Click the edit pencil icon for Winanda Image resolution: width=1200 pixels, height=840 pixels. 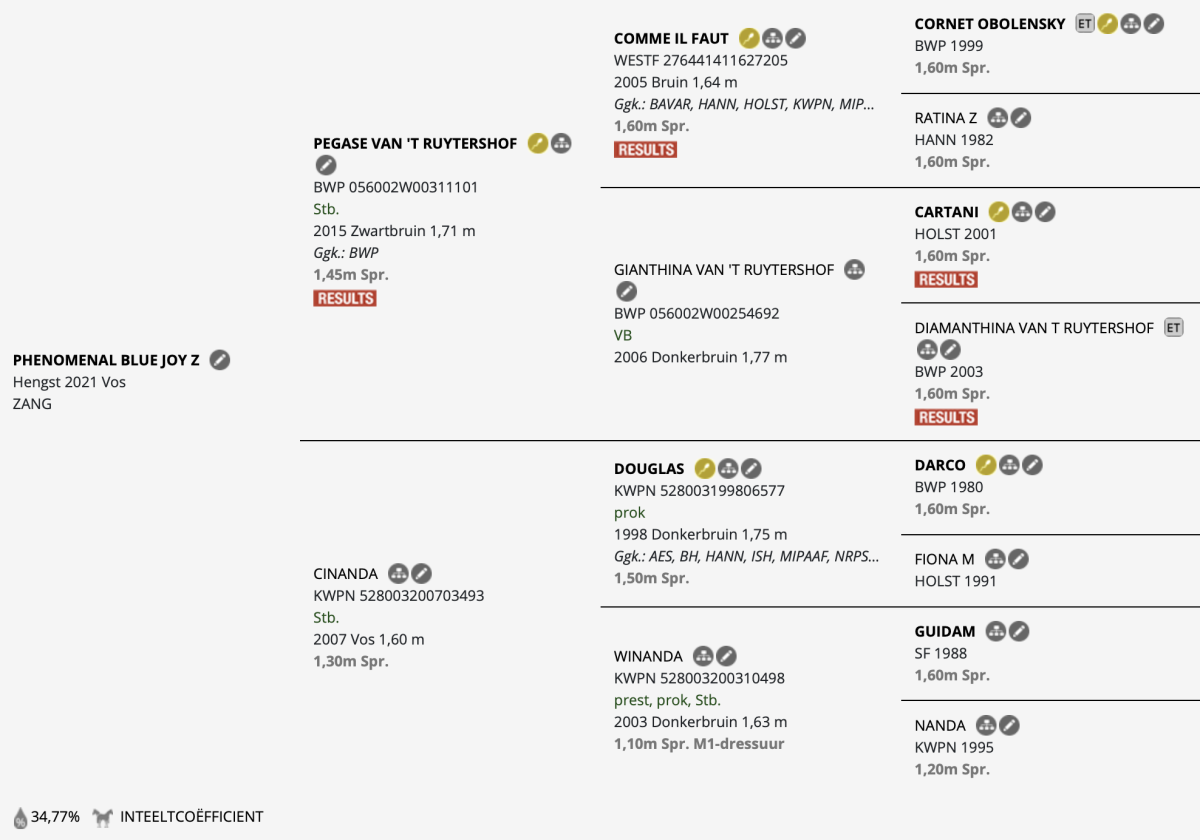tap(726, 657)
